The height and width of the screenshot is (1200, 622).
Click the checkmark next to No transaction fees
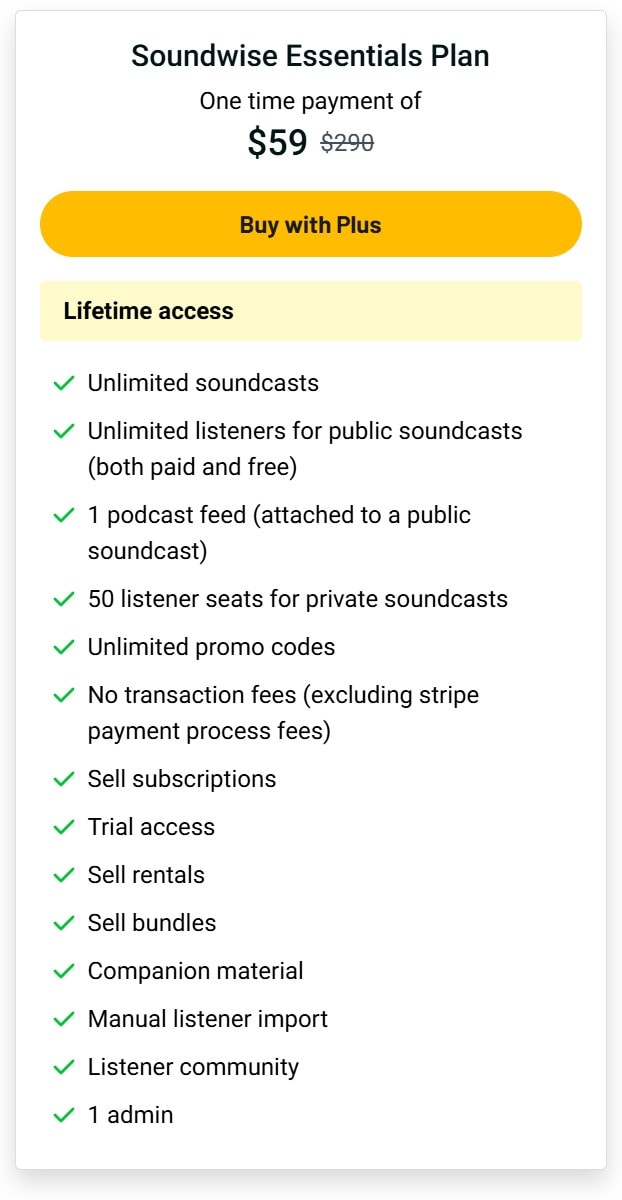63,695
